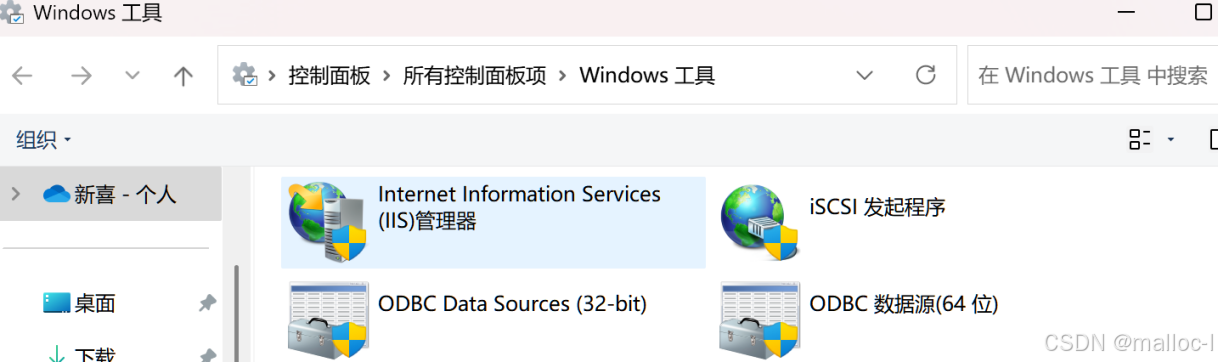The width and height of the screenshot is (1218, 362).
Task: Open the iSCSI 发起程序 globe icon
Action: (x=762, y=221)
